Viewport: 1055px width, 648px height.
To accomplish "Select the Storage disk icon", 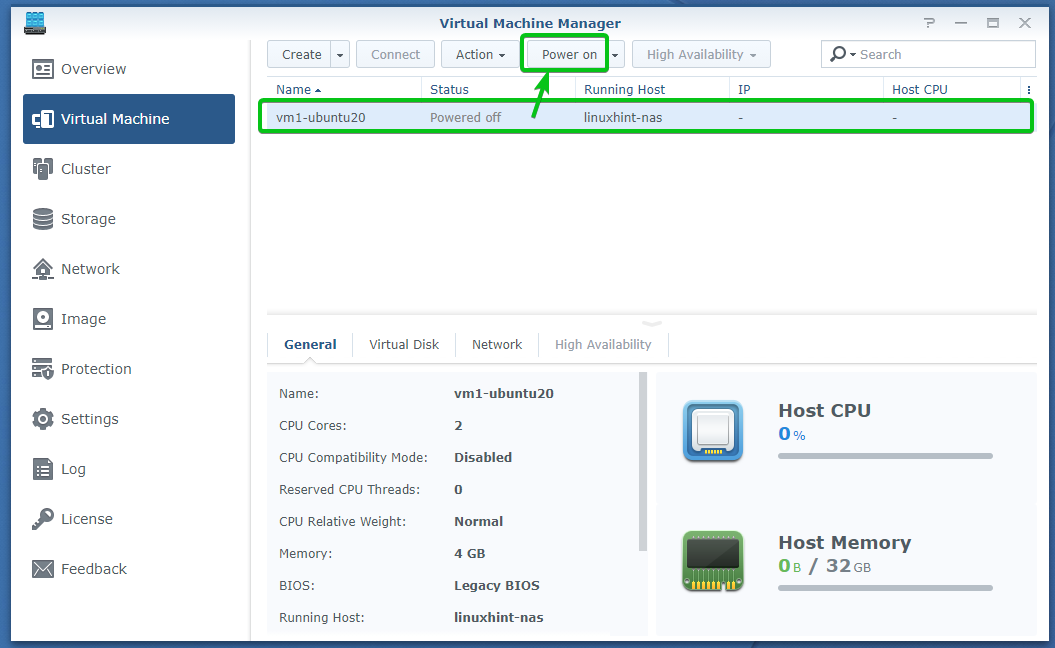I will (43, 219).
